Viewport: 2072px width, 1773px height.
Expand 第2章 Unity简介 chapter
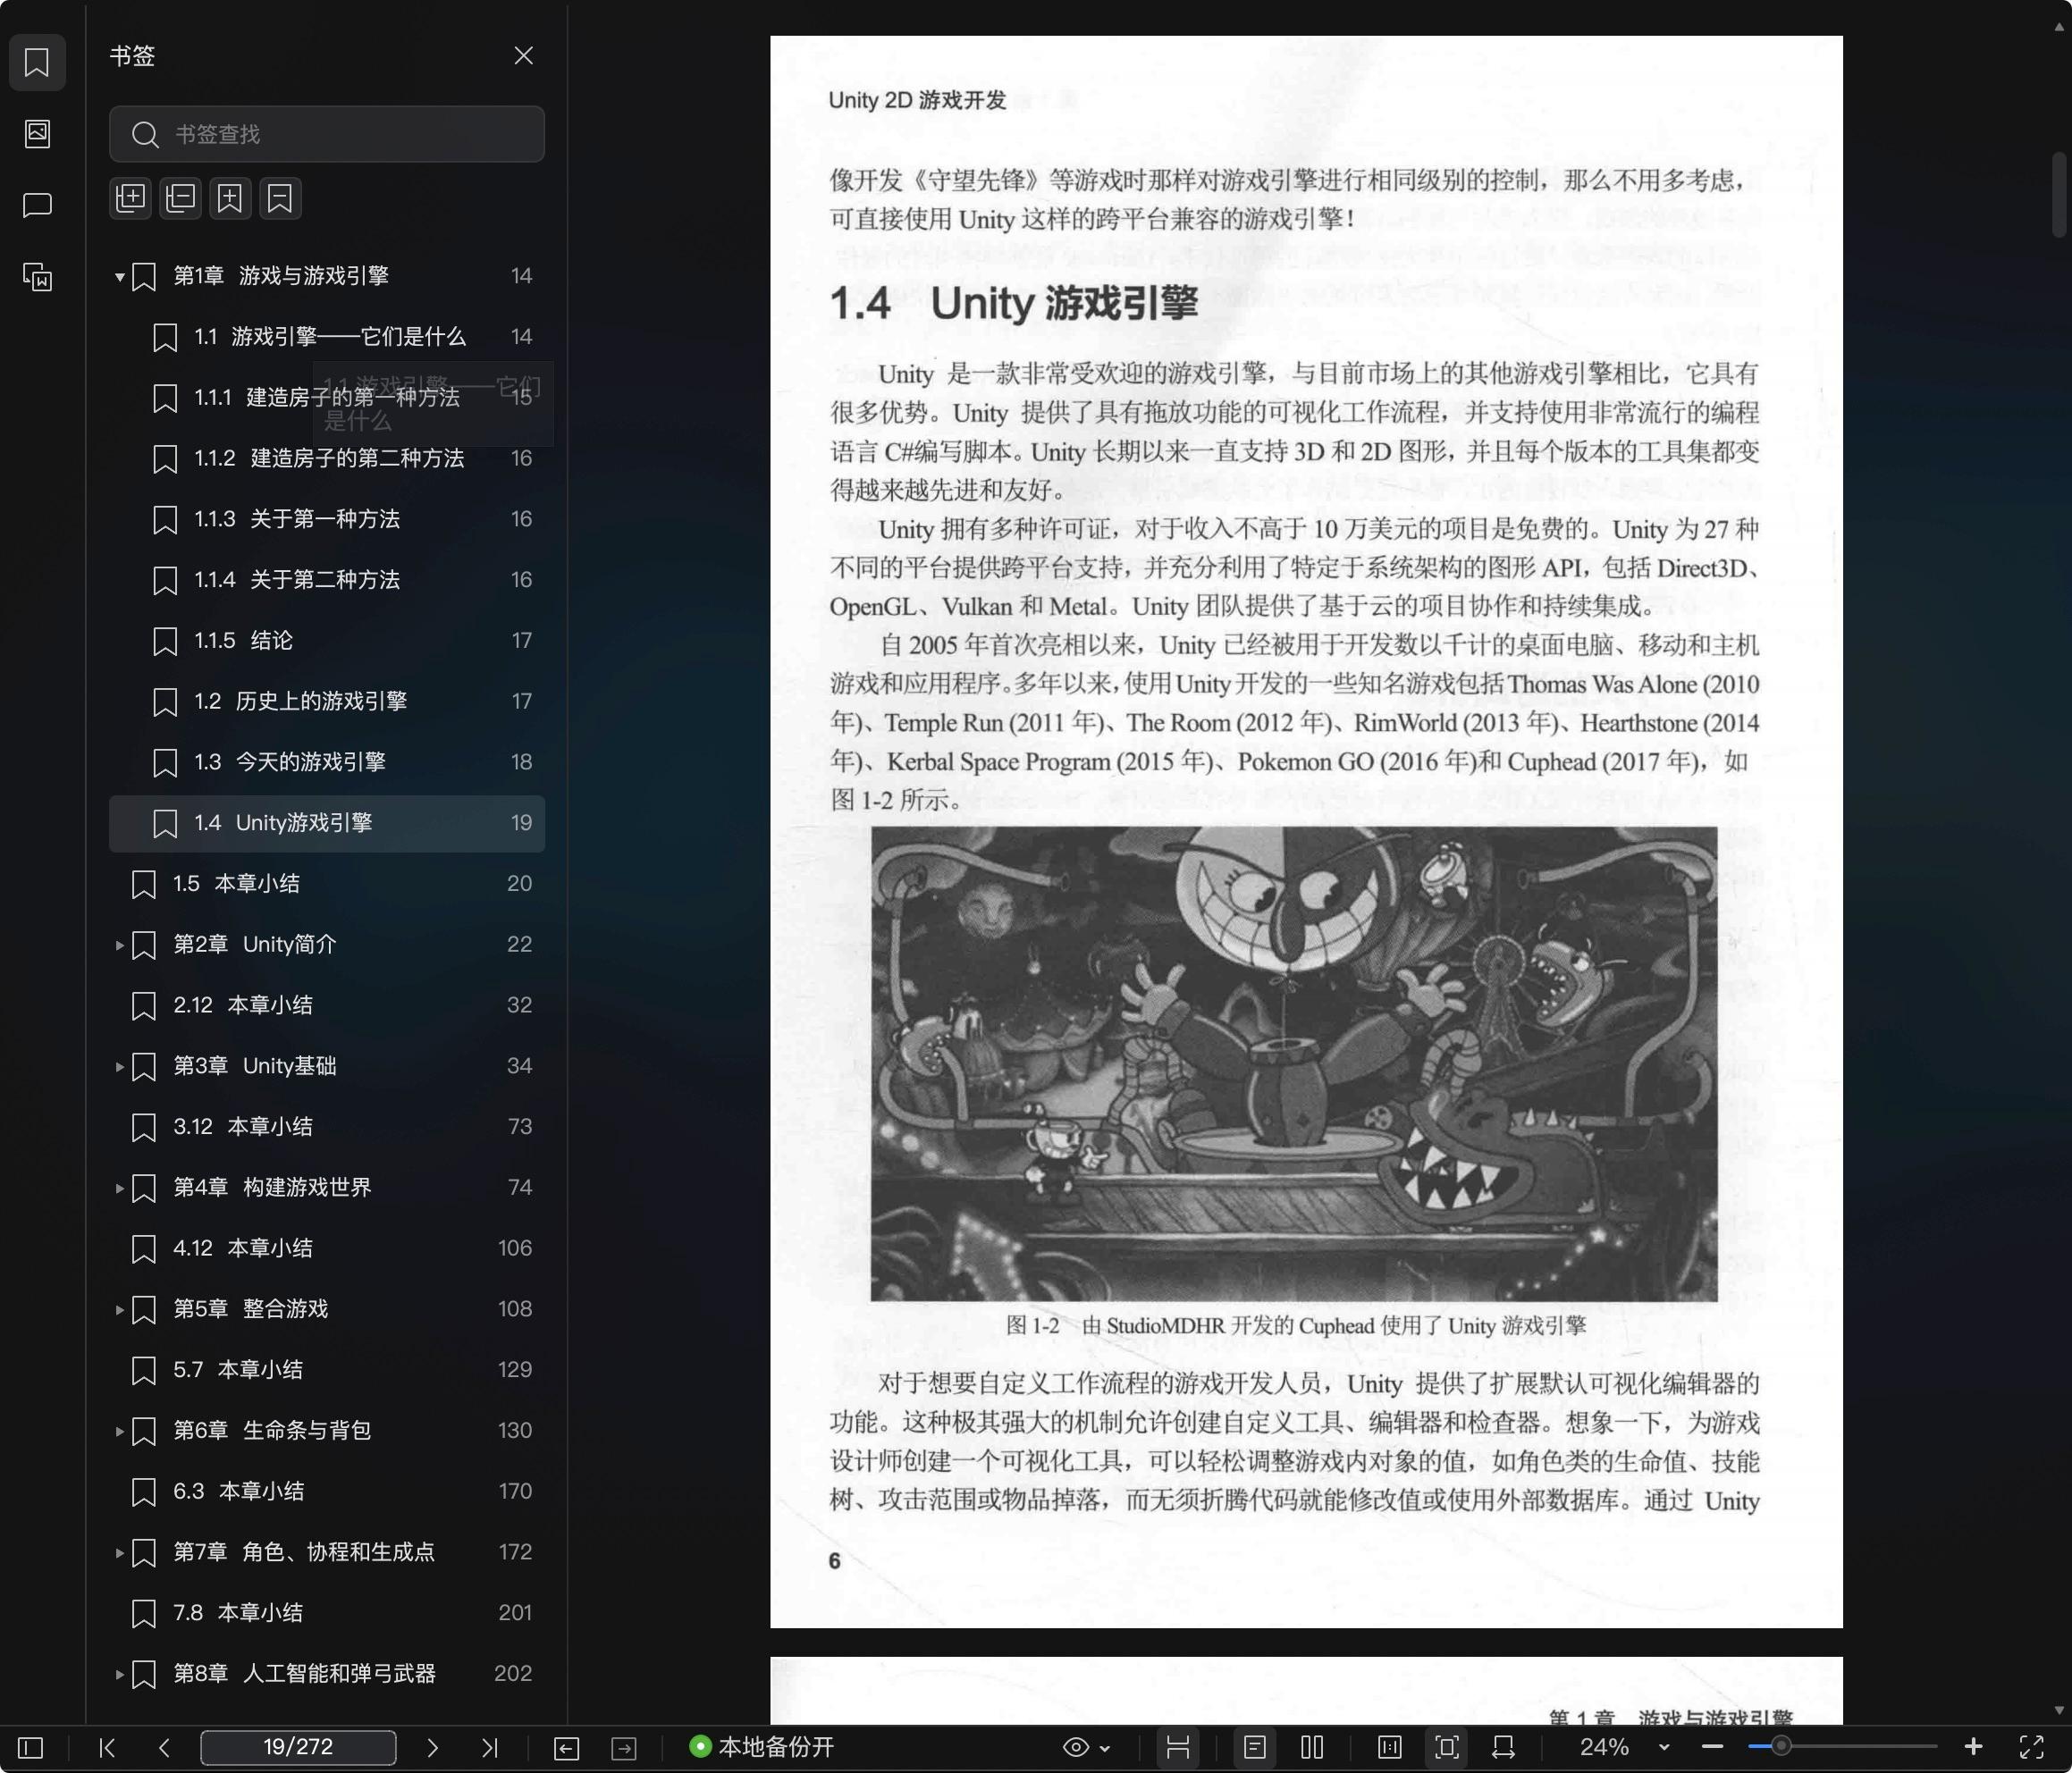[120, 945]
